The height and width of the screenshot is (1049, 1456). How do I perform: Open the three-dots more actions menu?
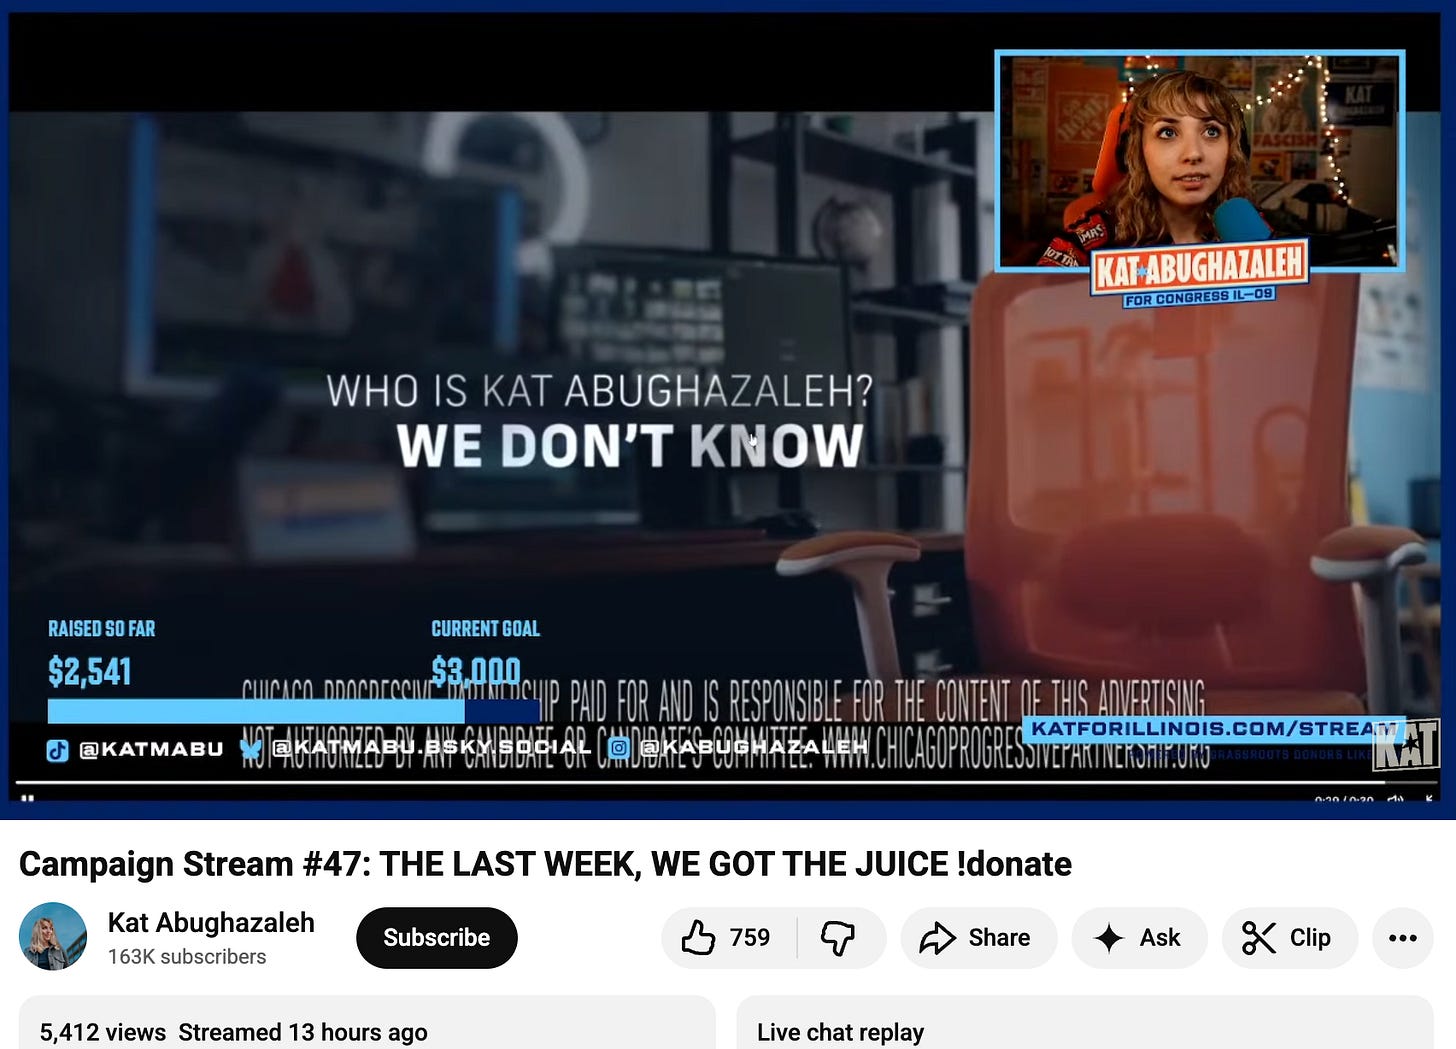coord(1402,938)
